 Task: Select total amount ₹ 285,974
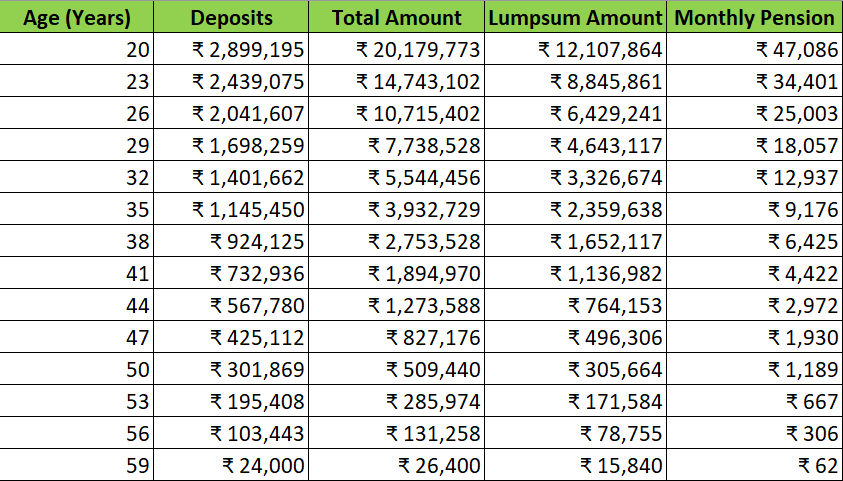(x=433, y=402)
